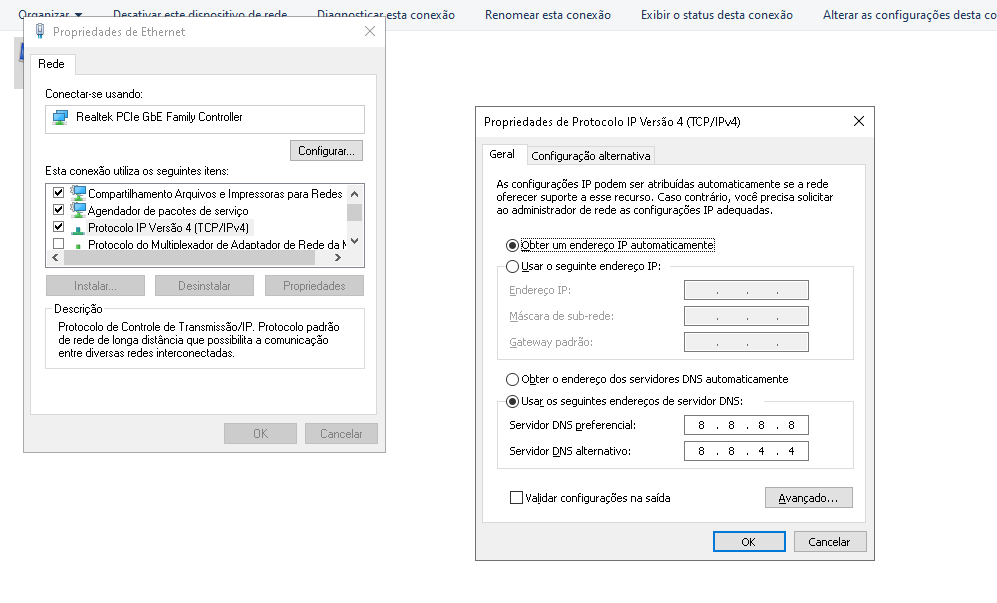Click Cancelar in TCP/IPv4 dialog
Viewport: 997px width, 603px height.
click(x=830, y=541)
